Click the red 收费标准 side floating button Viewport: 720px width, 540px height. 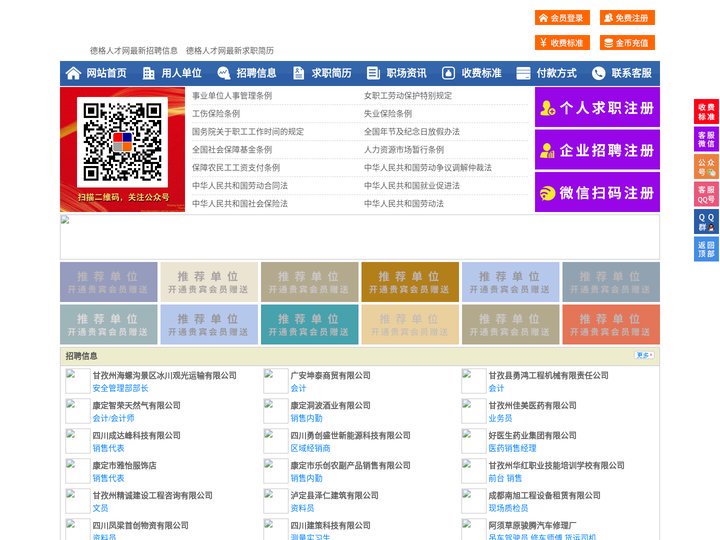(706, 112)
